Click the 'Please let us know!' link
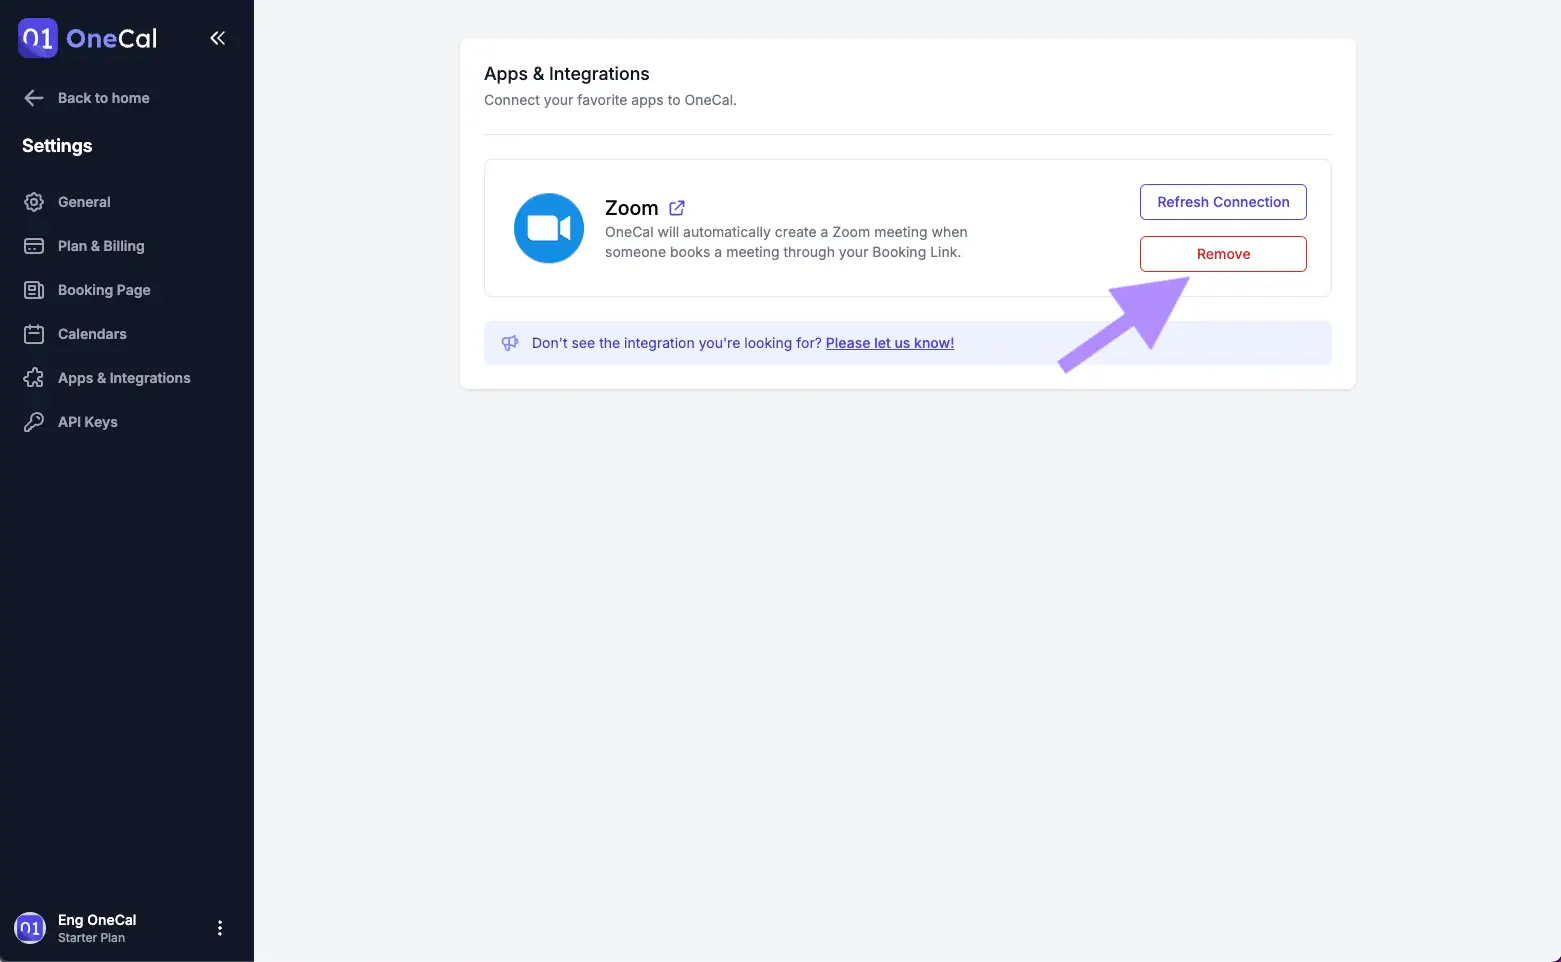The height and width of the screenshot is (962, 1561). pyautogui.click(x=890, y=343)
